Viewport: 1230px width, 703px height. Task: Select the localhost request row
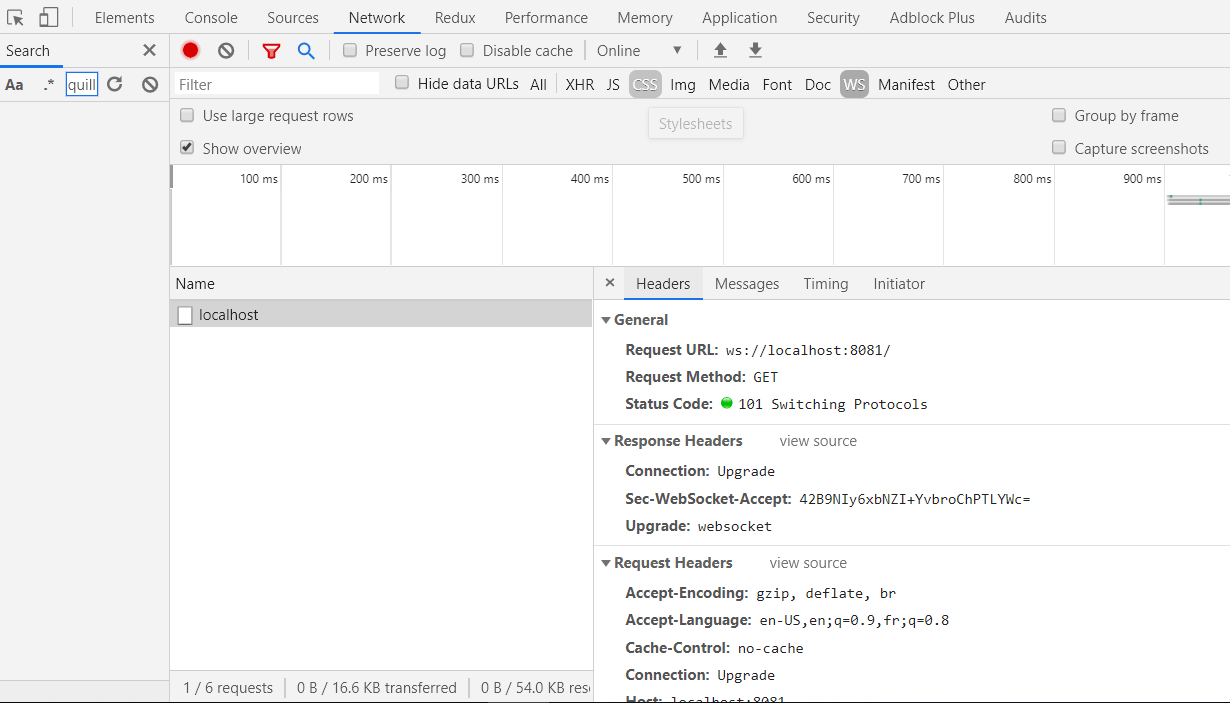[381, 315]
